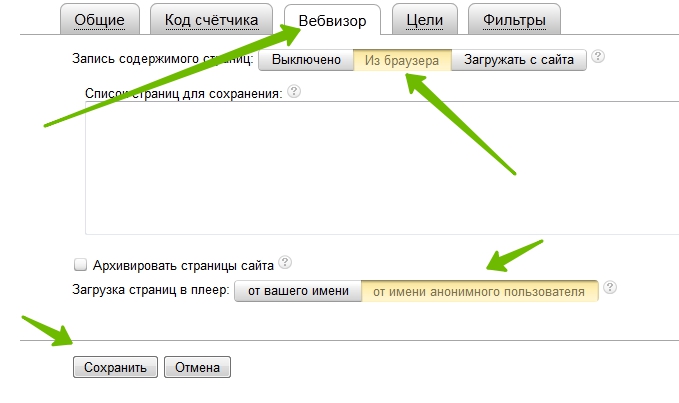Save settings with Сохранить button
This screenshot has width=679, height=403.
[x=115, y=367]
